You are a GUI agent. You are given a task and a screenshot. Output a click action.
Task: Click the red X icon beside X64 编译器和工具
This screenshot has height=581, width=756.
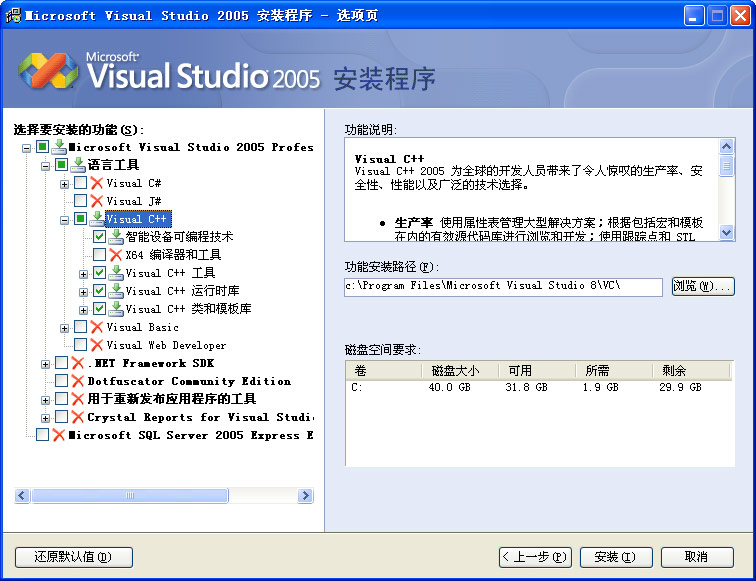(116, 255)
